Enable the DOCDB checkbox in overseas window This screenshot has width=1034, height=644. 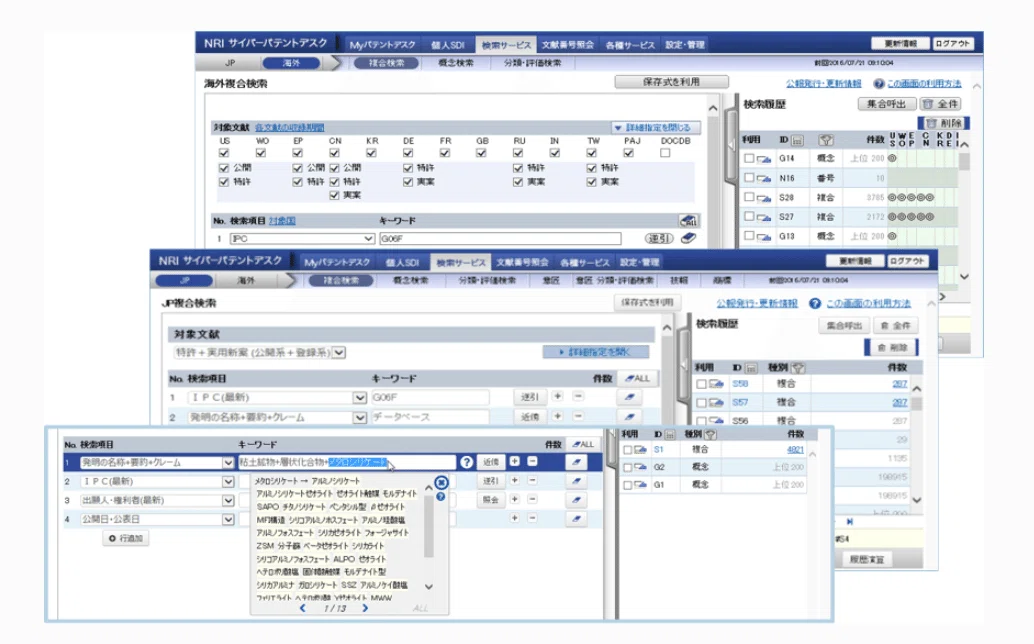665,153
